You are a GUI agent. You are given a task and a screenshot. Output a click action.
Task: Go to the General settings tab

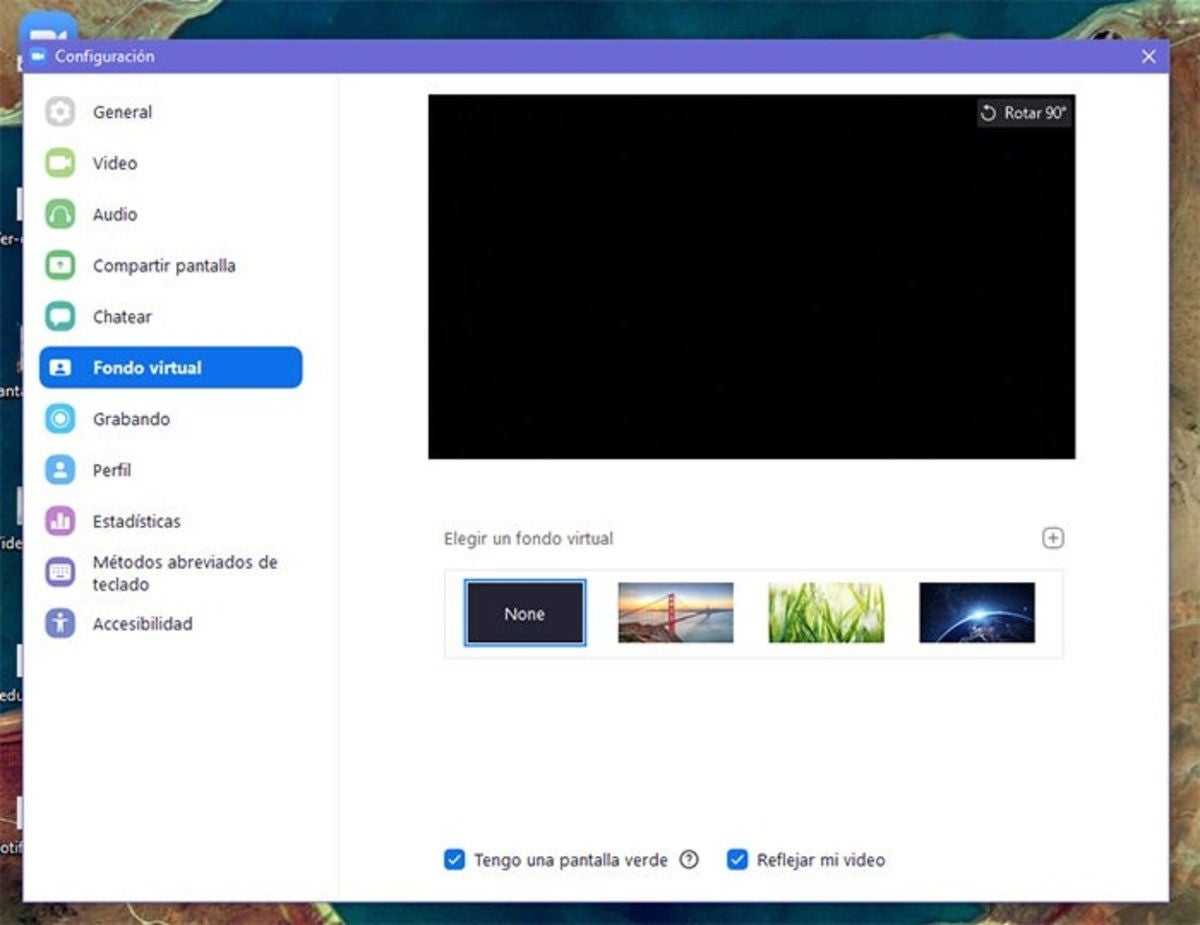coord(122,112)
